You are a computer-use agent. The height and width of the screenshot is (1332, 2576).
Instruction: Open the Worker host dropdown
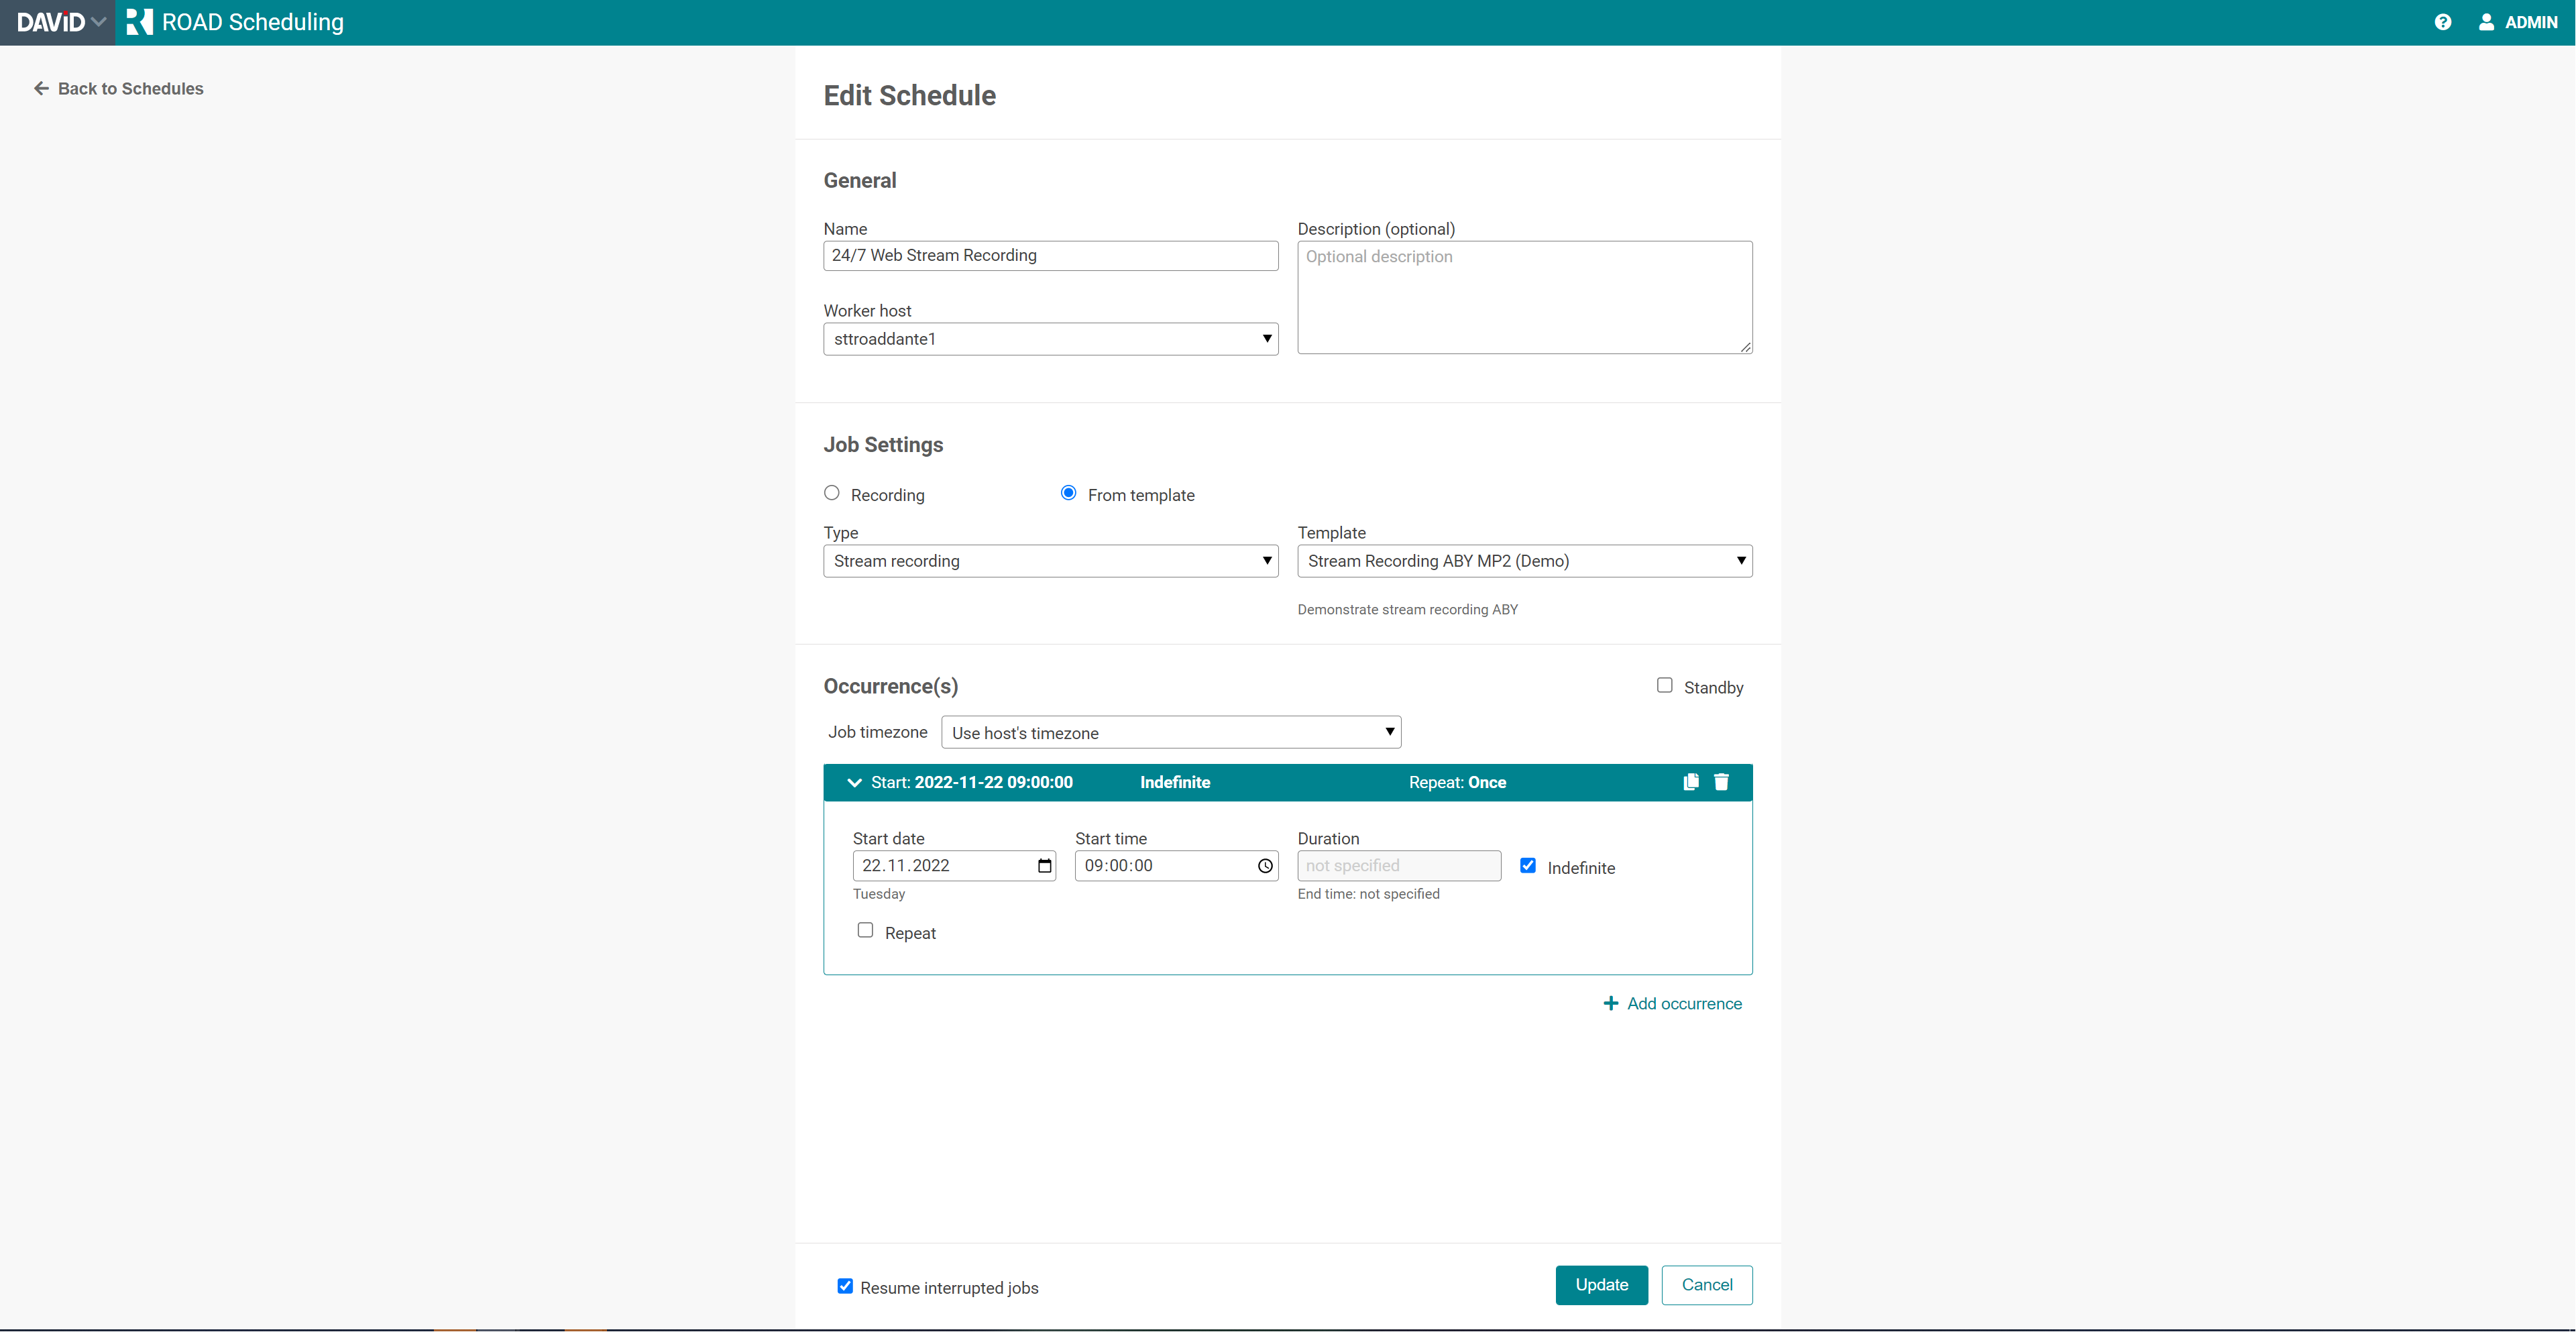click(1050, 339)
